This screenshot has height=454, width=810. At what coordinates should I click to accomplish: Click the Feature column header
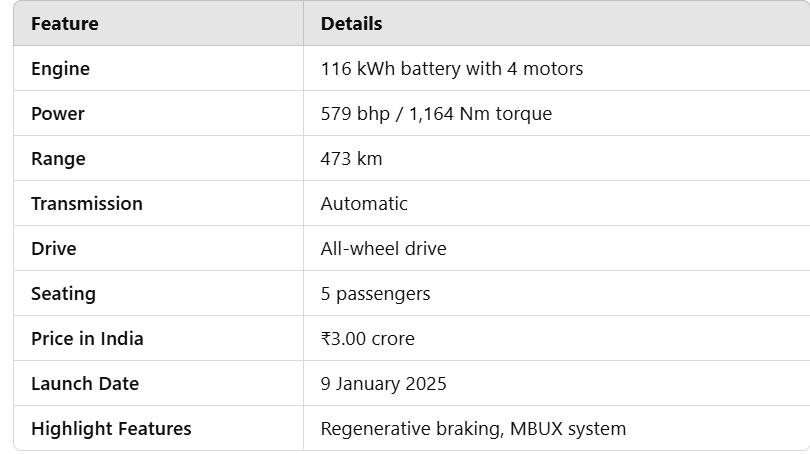pos(65,24)
